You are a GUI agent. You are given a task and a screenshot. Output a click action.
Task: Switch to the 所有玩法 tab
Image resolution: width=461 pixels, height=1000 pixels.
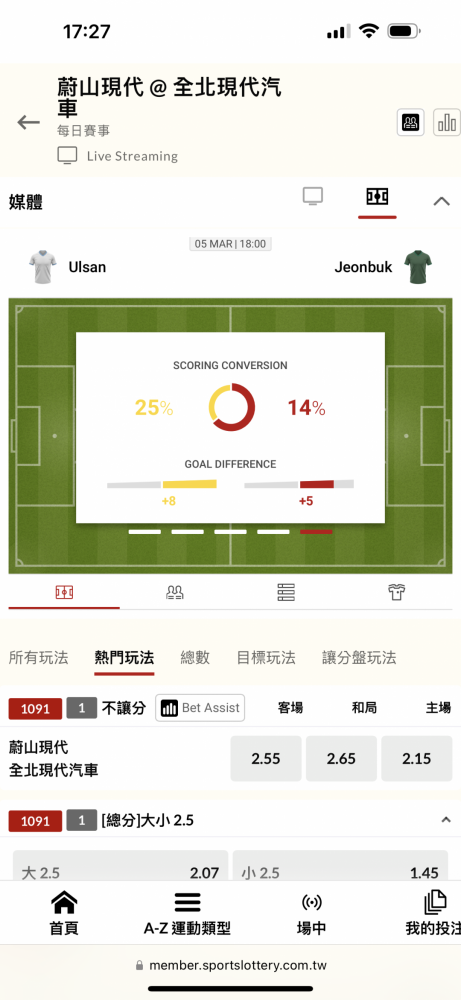pyautogui.click(x=38, y=658)
